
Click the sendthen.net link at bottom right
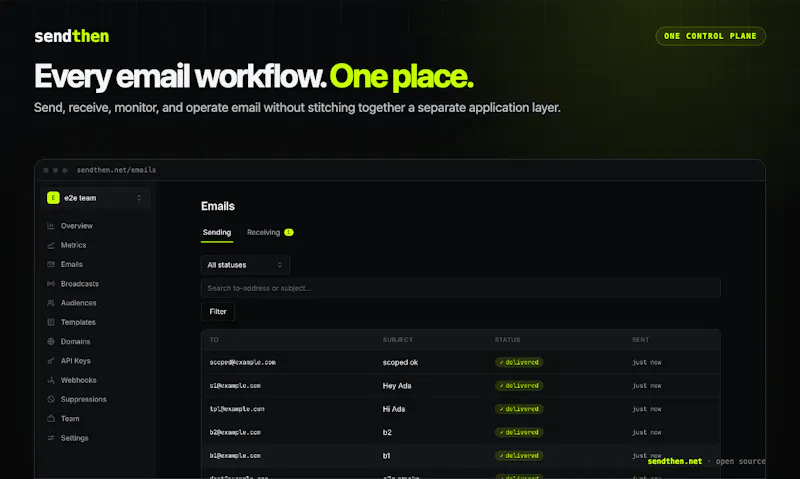(674, 461)
